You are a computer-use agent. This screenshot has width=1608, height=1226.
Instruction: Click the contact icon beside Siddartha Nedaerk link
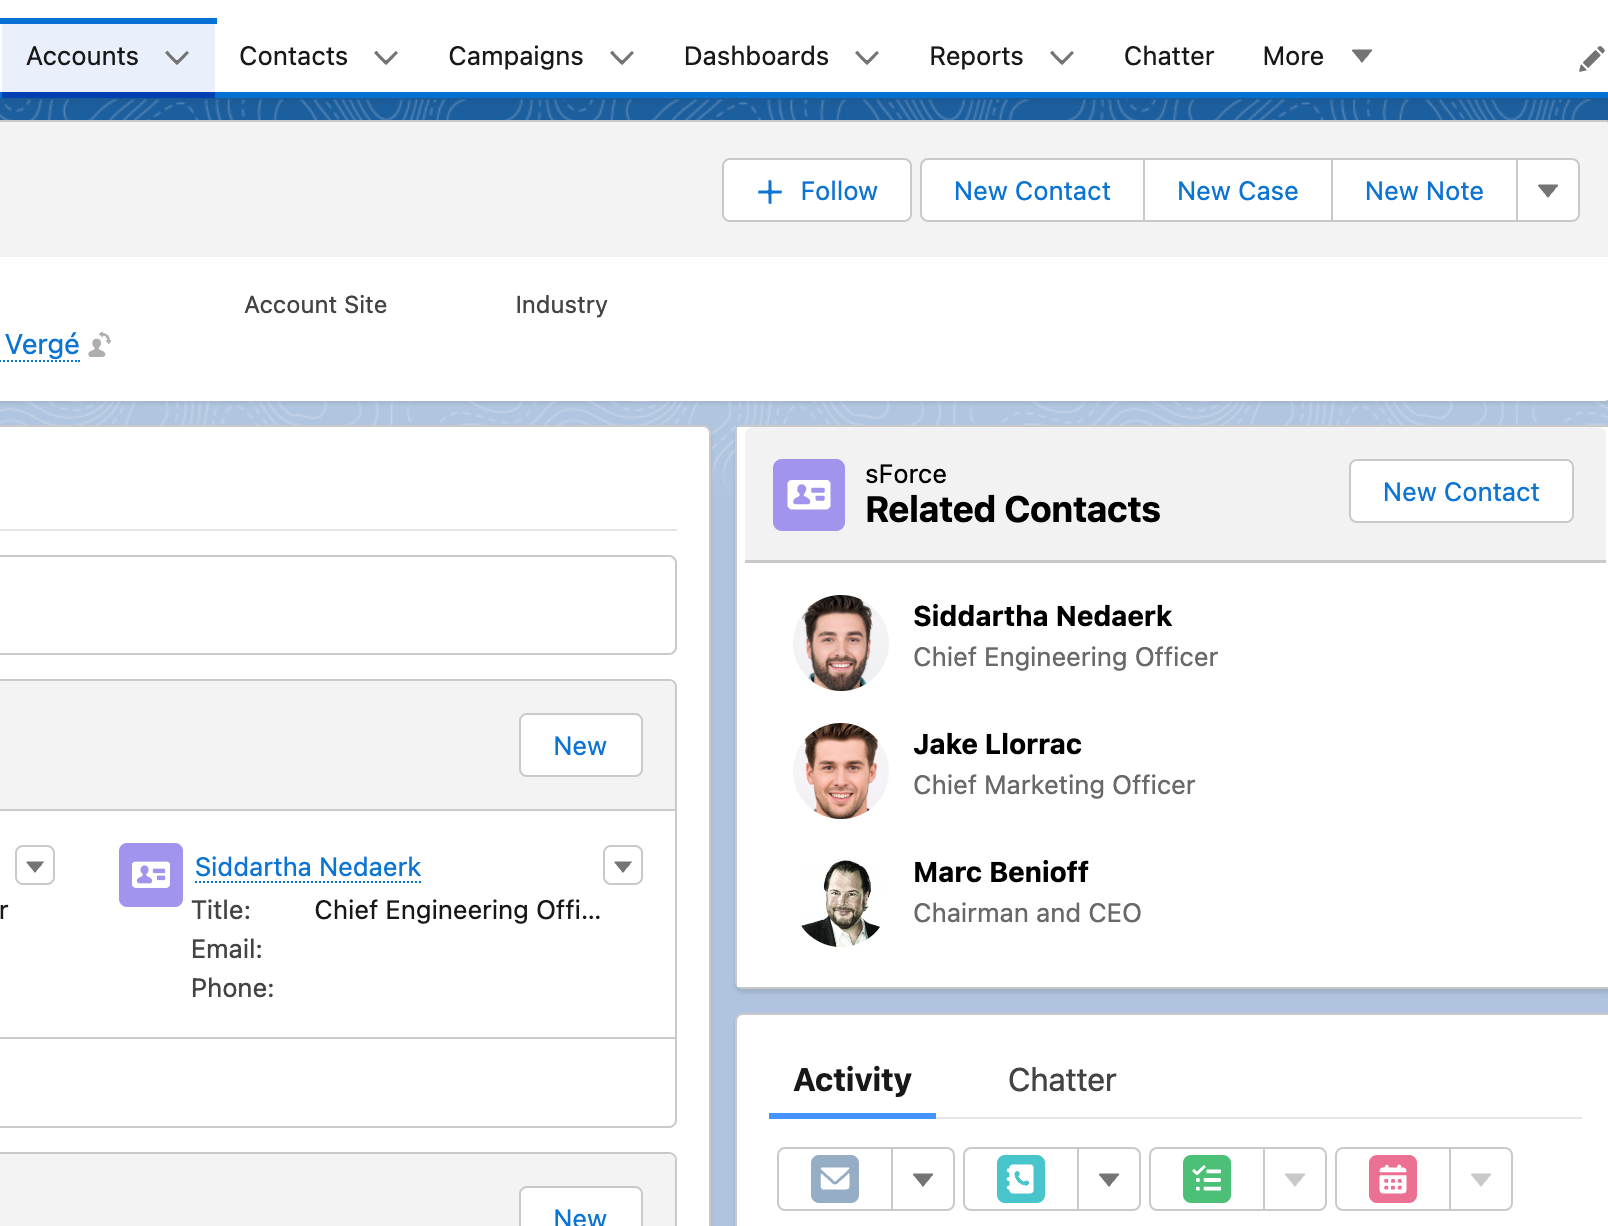(x=151, y=875)
